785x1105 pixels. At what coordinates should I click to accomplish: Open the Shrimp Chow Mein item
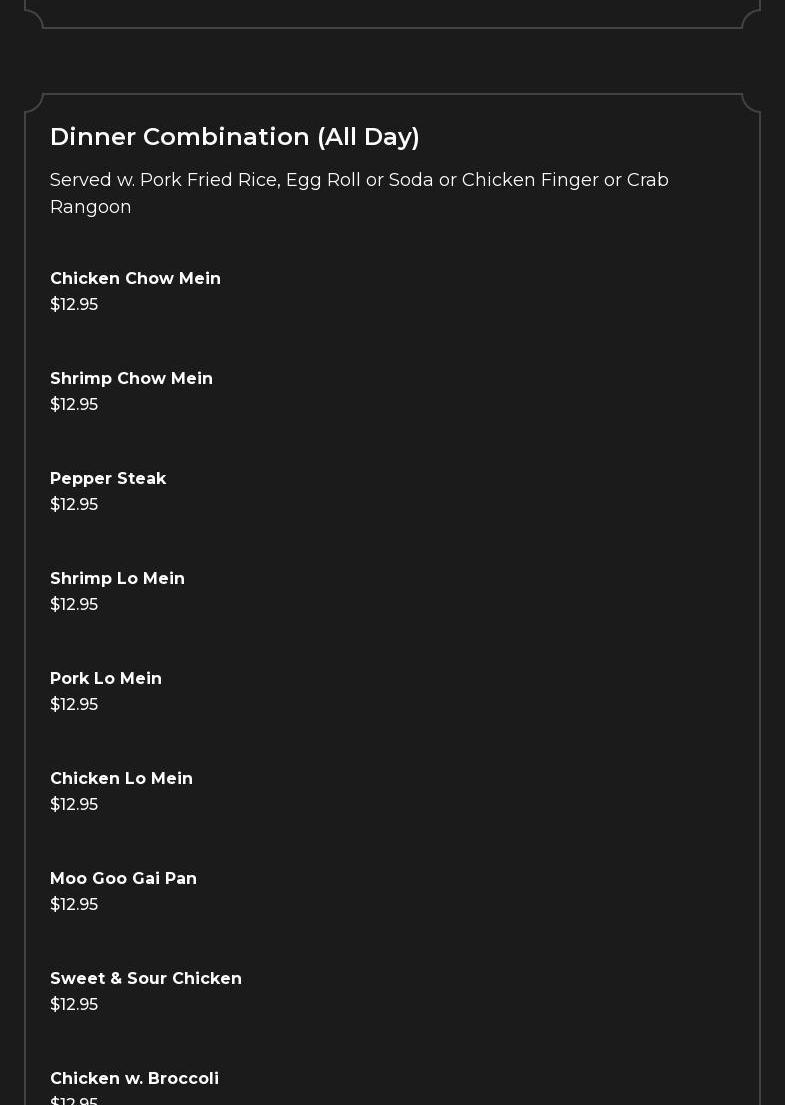(131, 378)
